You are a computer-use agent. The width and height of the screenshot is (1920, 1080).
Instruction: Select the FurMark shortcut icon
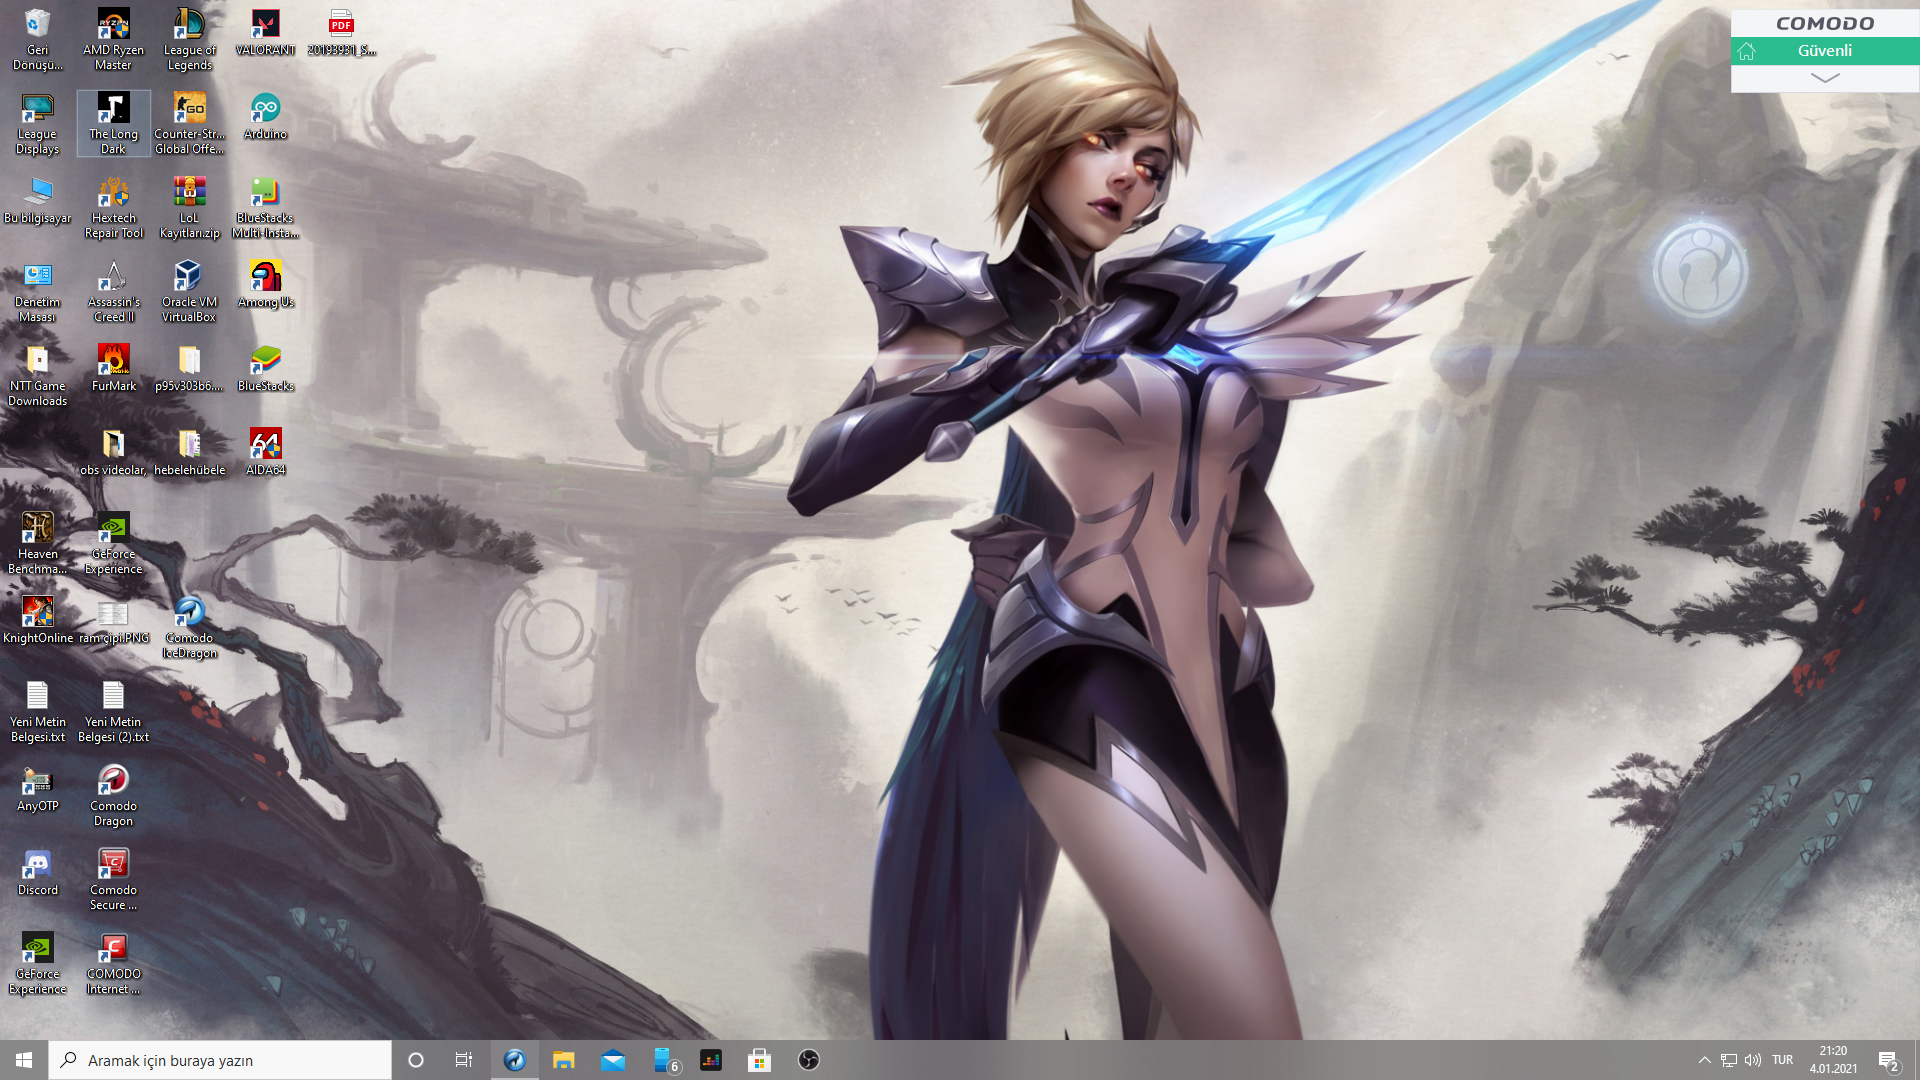click(x=113, y=367)
